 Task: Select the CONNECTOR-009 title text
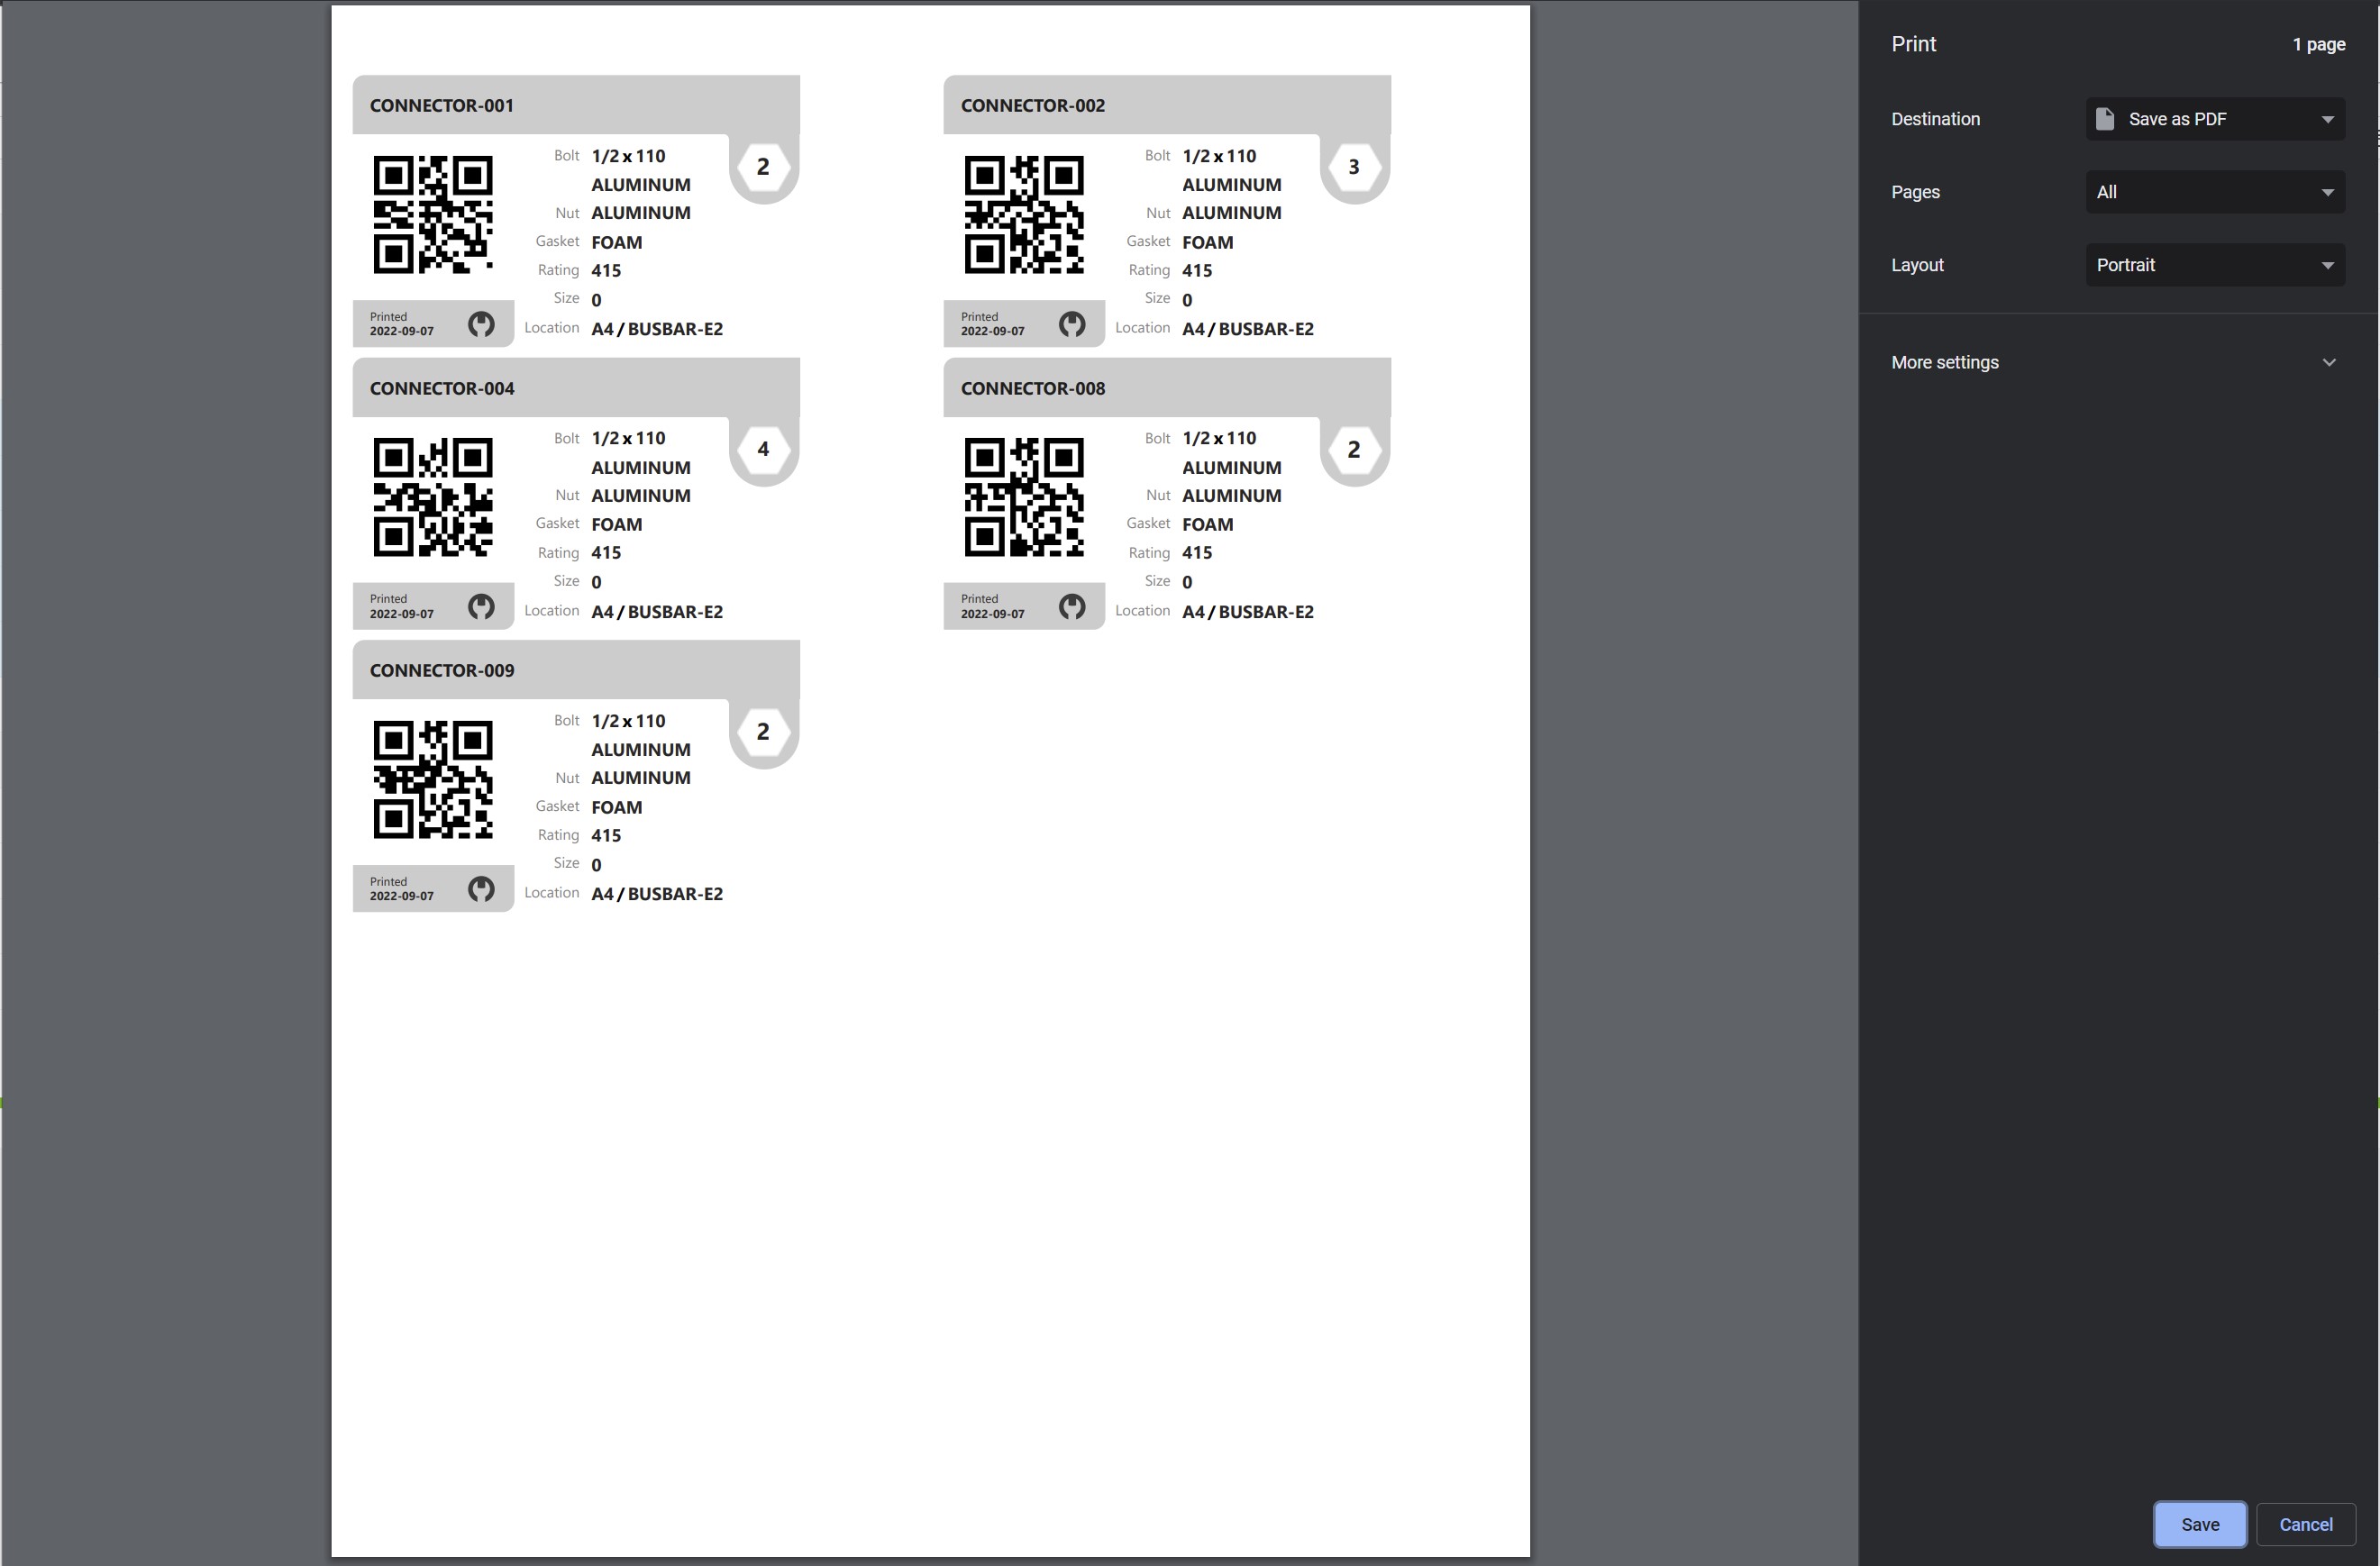click(x=442, y=671)
